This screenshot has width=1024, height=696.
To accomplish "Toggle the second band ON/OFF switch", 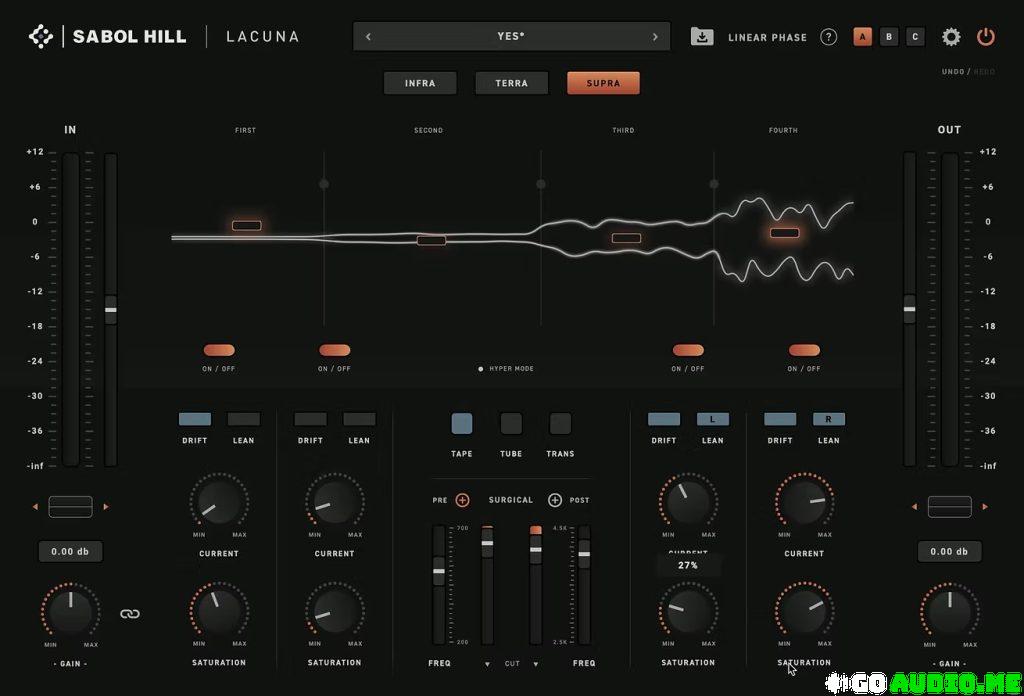I will coord(334,350).
